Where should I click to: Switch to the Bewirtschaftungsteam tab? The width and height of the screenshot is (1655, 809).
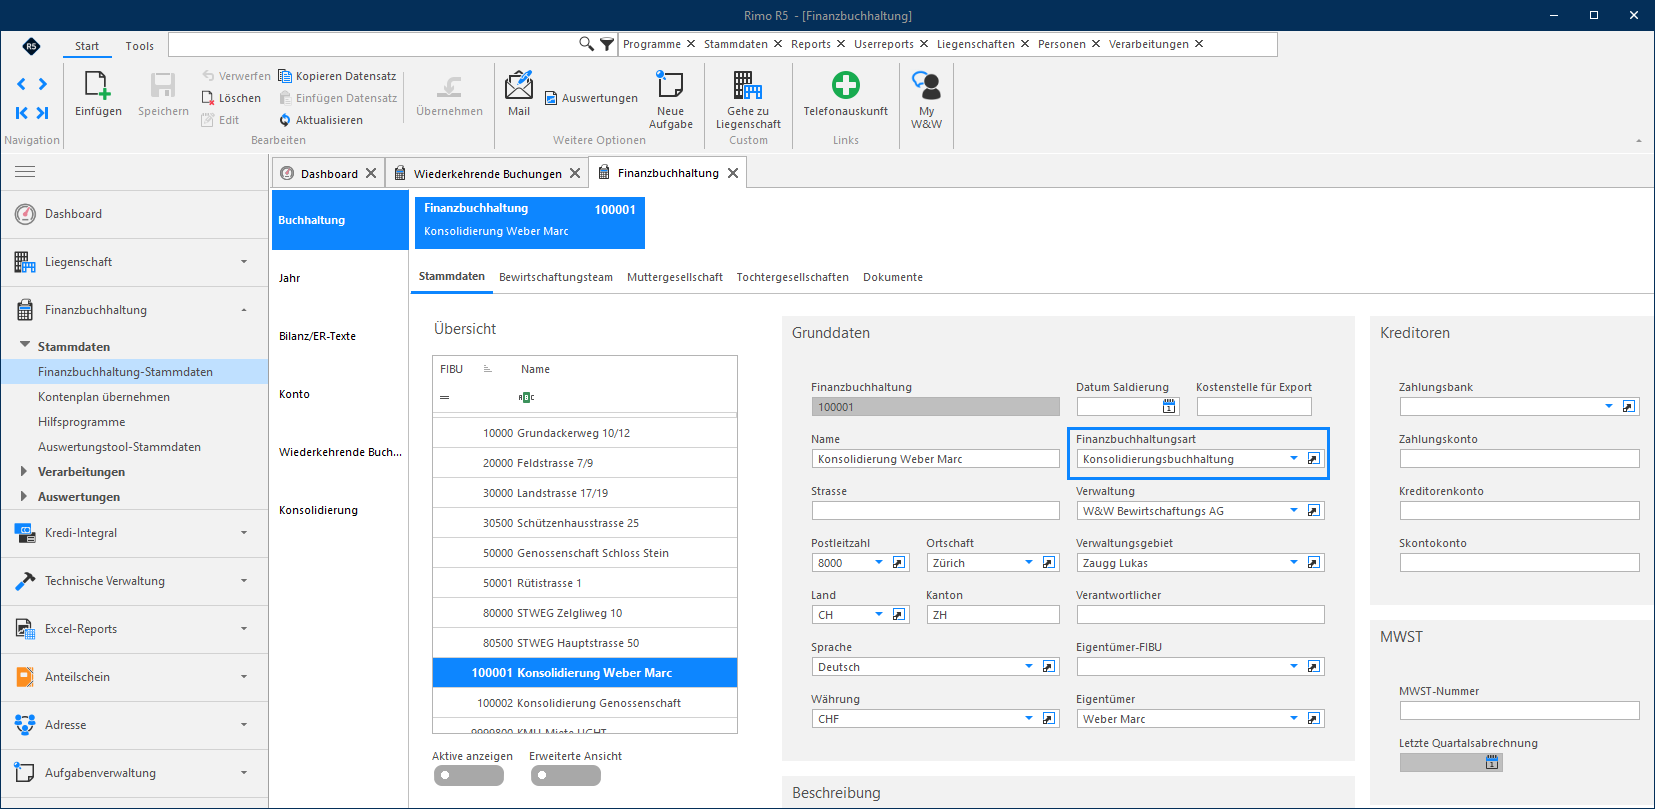556,277
